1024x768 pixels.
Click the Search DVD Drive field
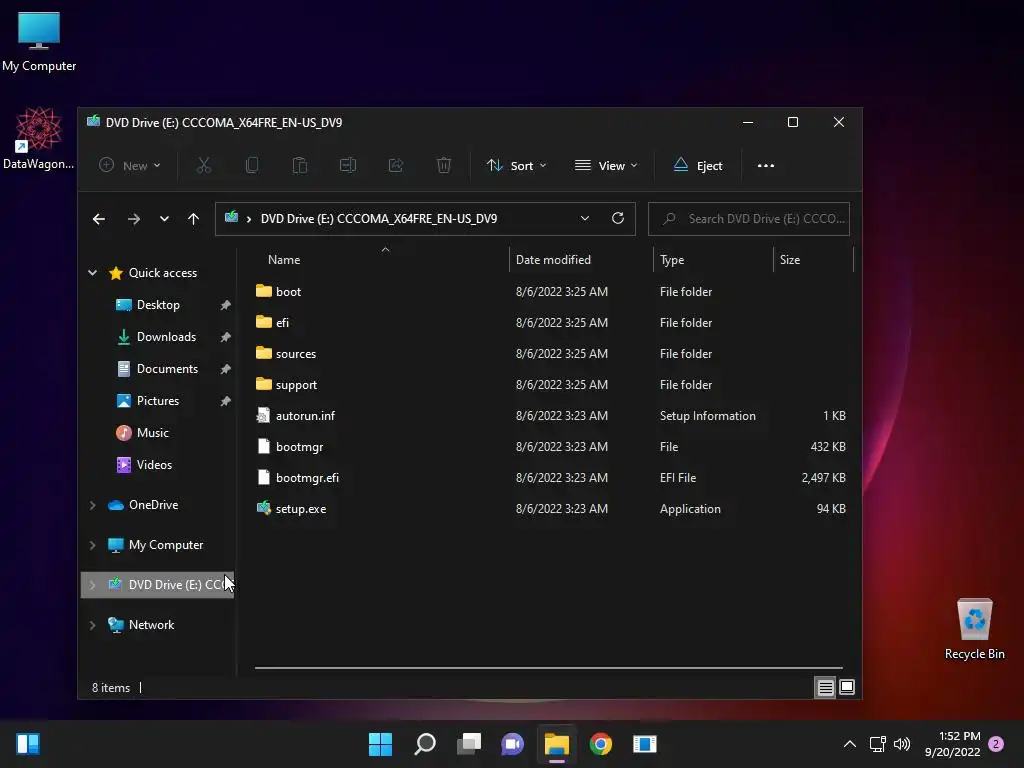[x=748, y=219]
